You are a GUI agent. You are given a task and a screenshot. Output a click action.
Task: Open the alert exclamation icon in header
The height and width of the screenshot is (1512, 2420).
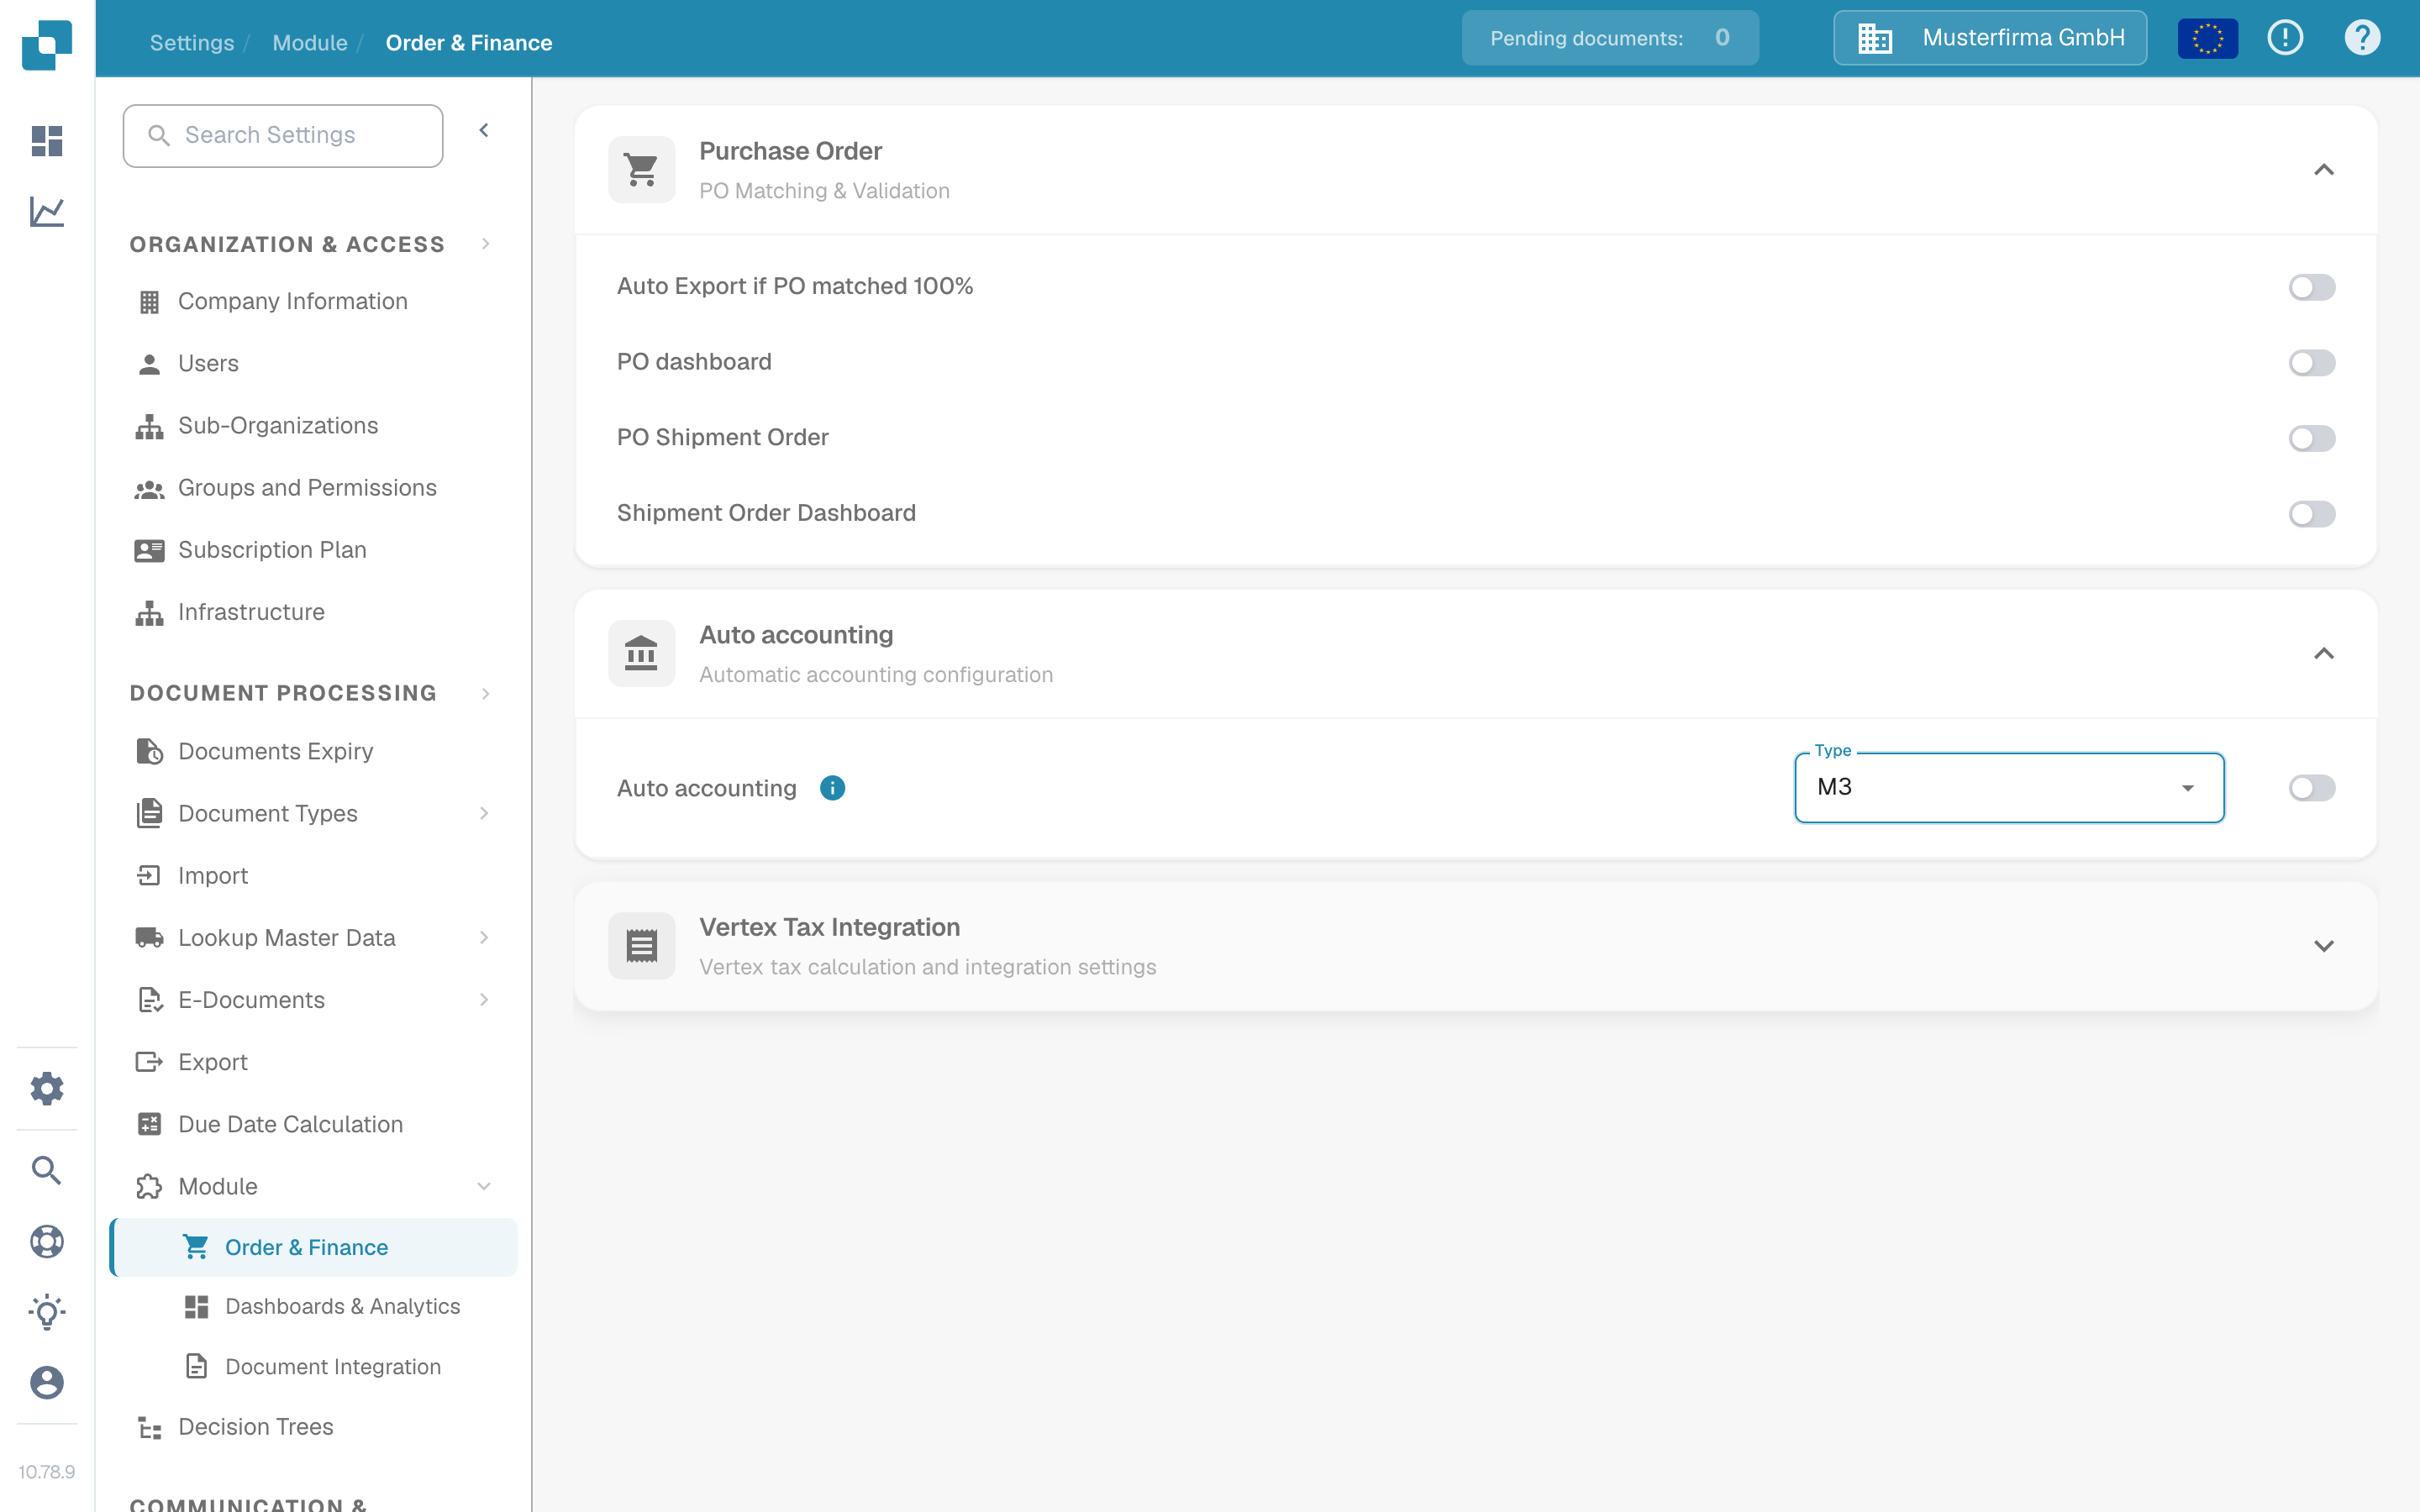[x=2285, y=38]
